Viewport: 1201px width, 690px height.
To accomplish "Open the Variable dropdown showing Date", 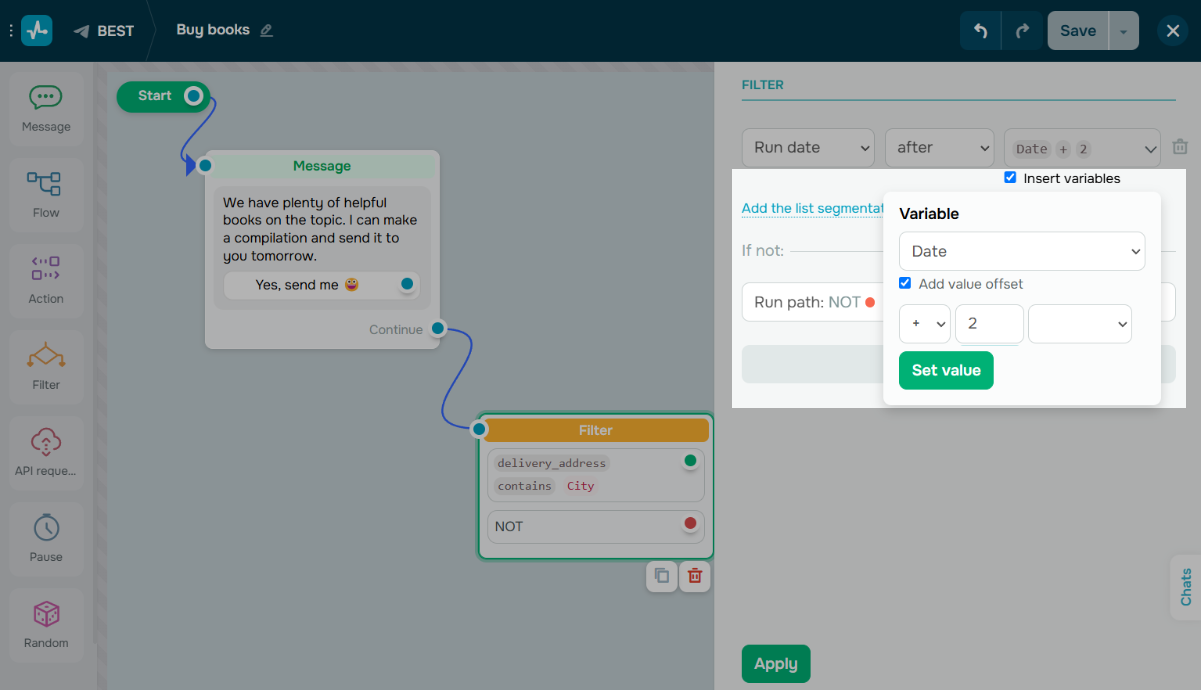I will pos(1022,251).
